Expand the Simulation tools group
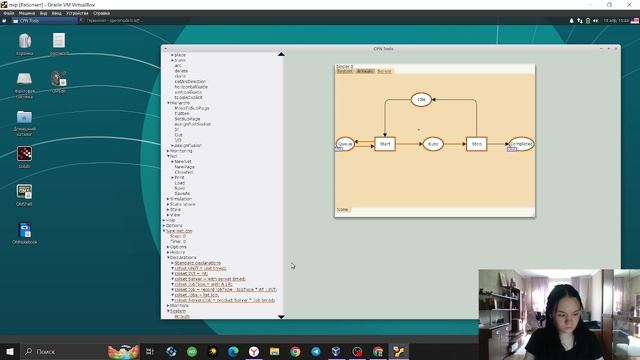640x360 pixels. pos(168,199)
